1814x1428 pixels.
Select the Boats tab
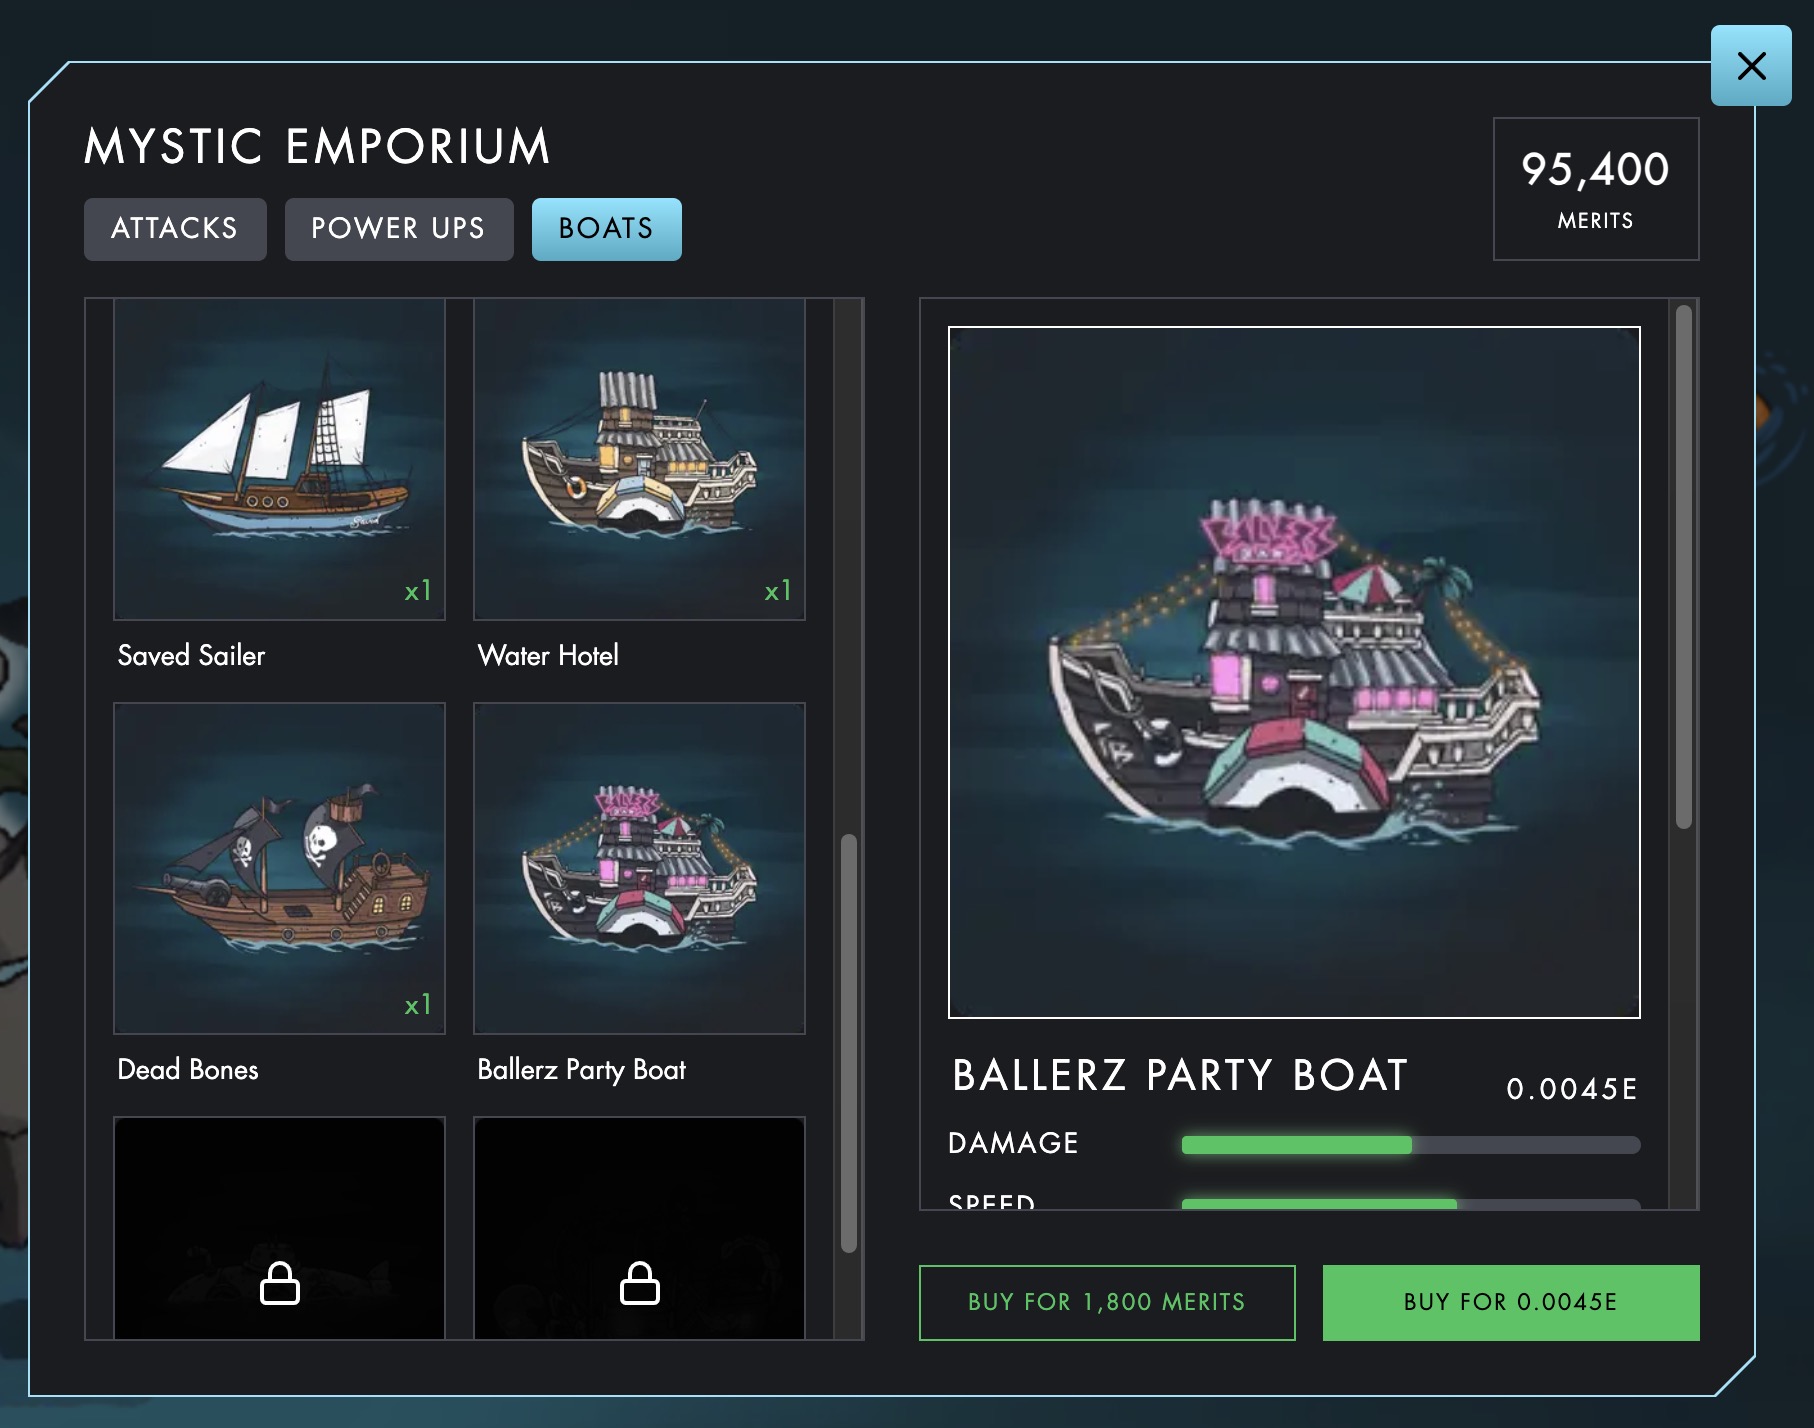pos(606,229)
